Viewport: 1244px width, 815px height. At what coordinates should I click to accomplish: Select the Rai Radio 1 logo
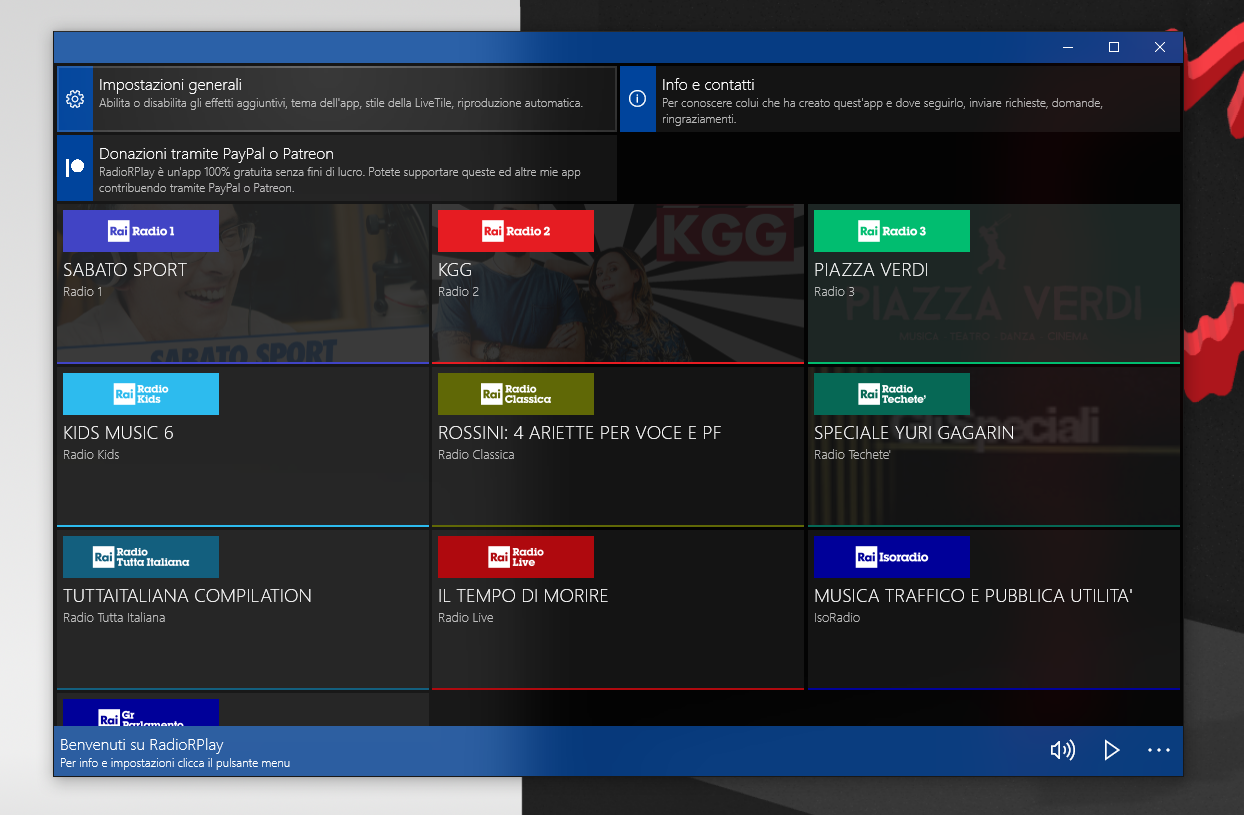pos(141,231)
